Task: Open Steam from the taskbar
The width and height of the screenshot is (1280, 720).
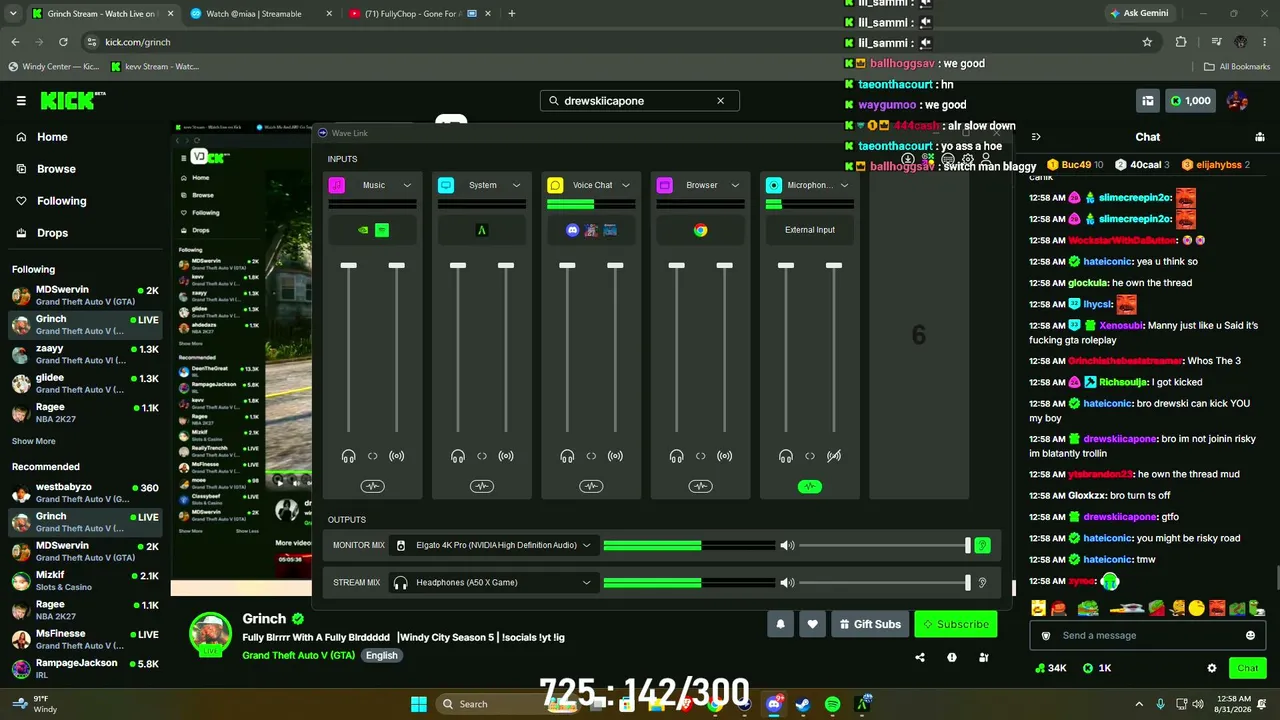Action: pyautogui.click(x=802, y=704)
